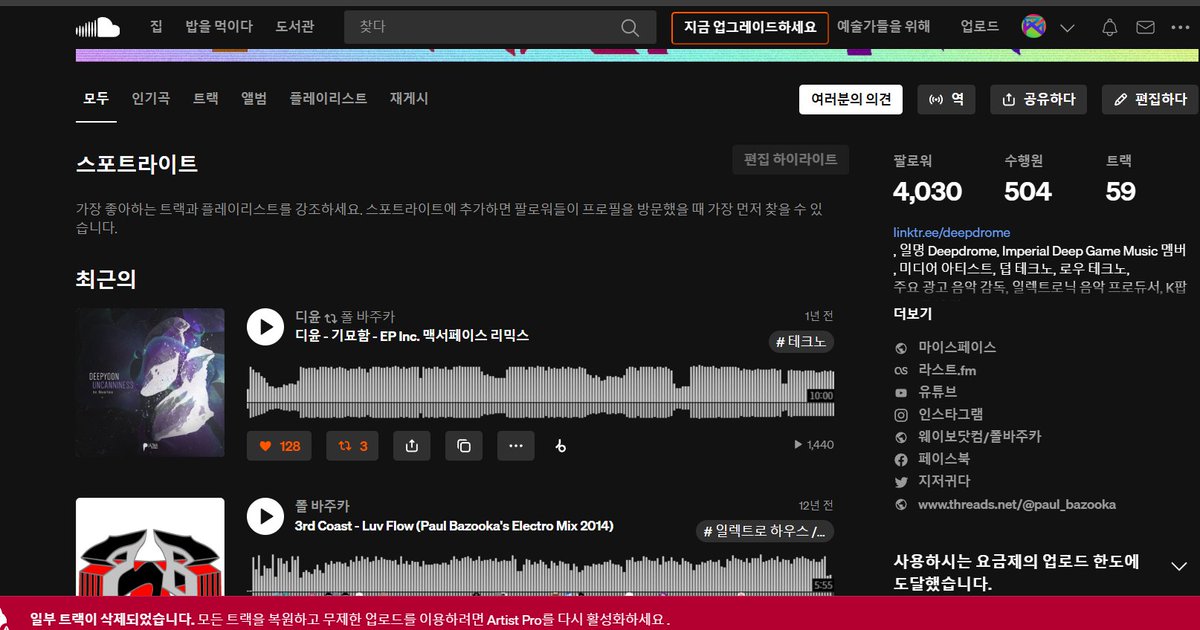Image resolution: width=1200 pixels, height=630 pixels.
Task: Repost the 디윤 track with 3 reposts
Action: [353, 446]
